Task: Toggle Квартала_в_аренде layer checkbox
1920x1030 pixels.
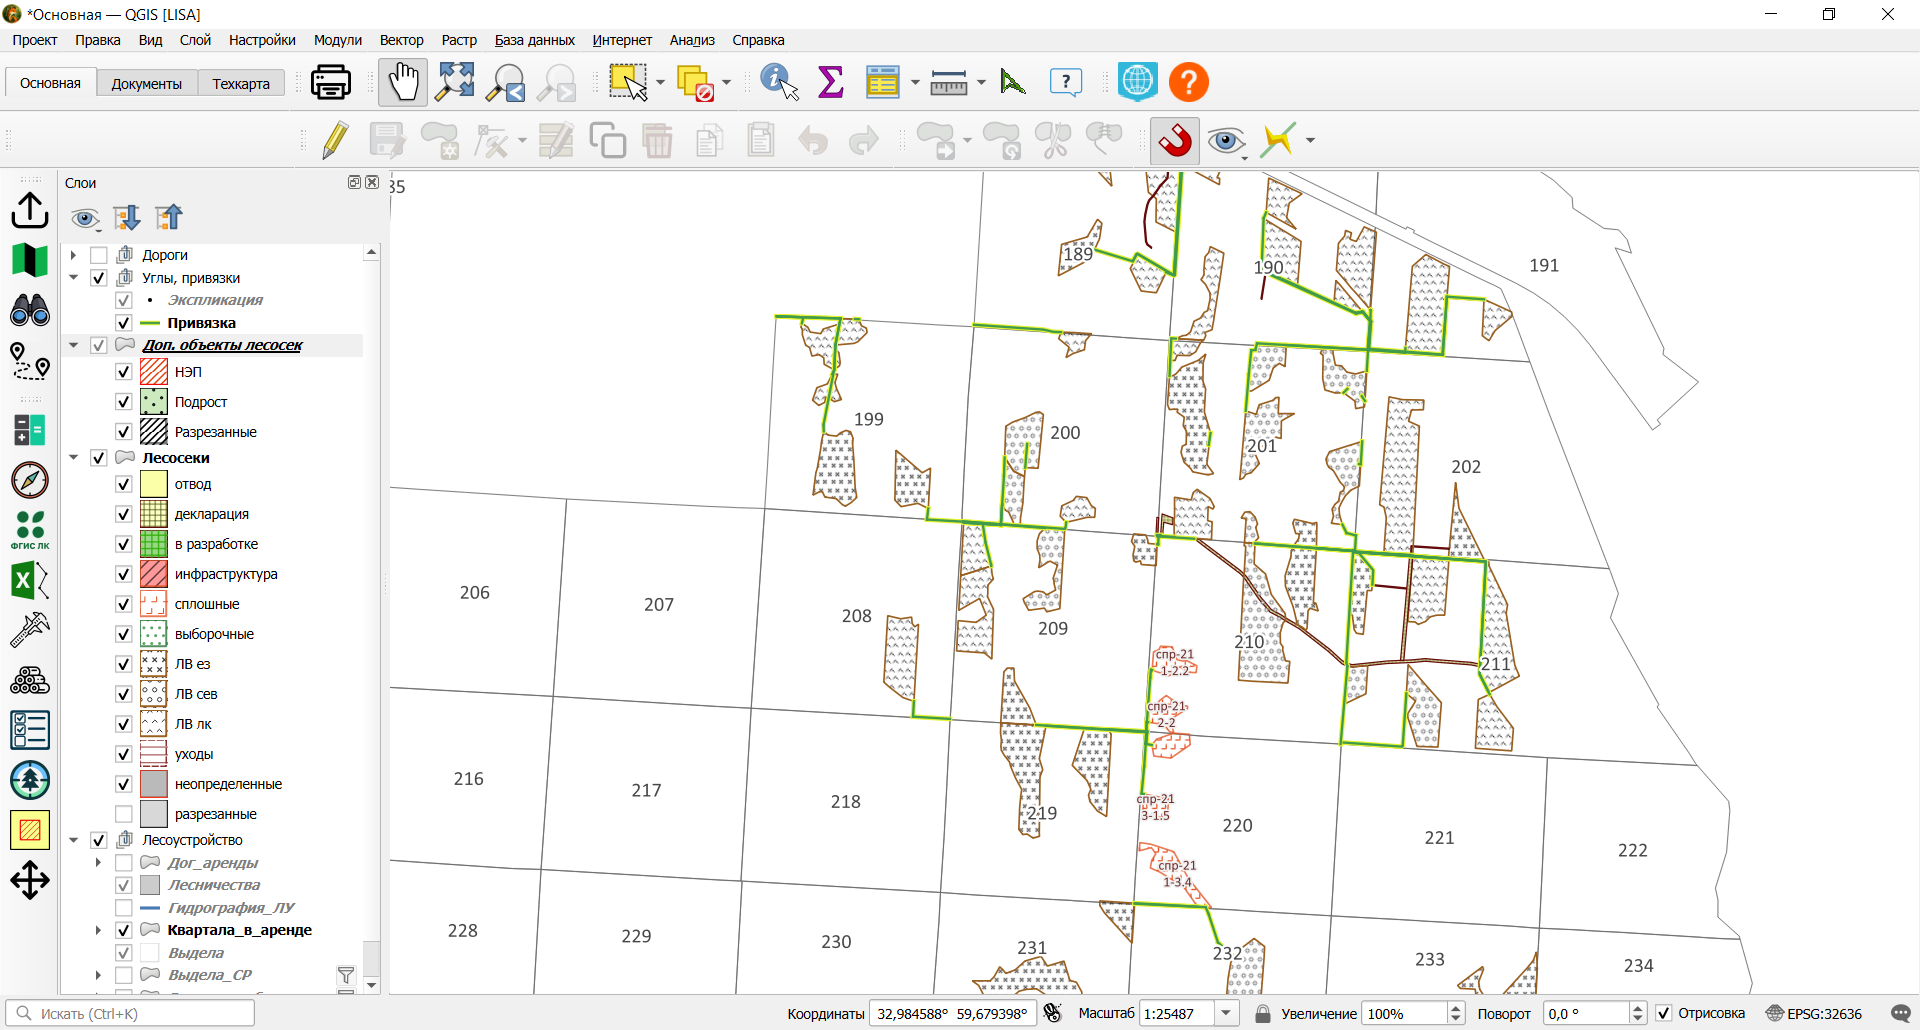Action: pos(124,930)
